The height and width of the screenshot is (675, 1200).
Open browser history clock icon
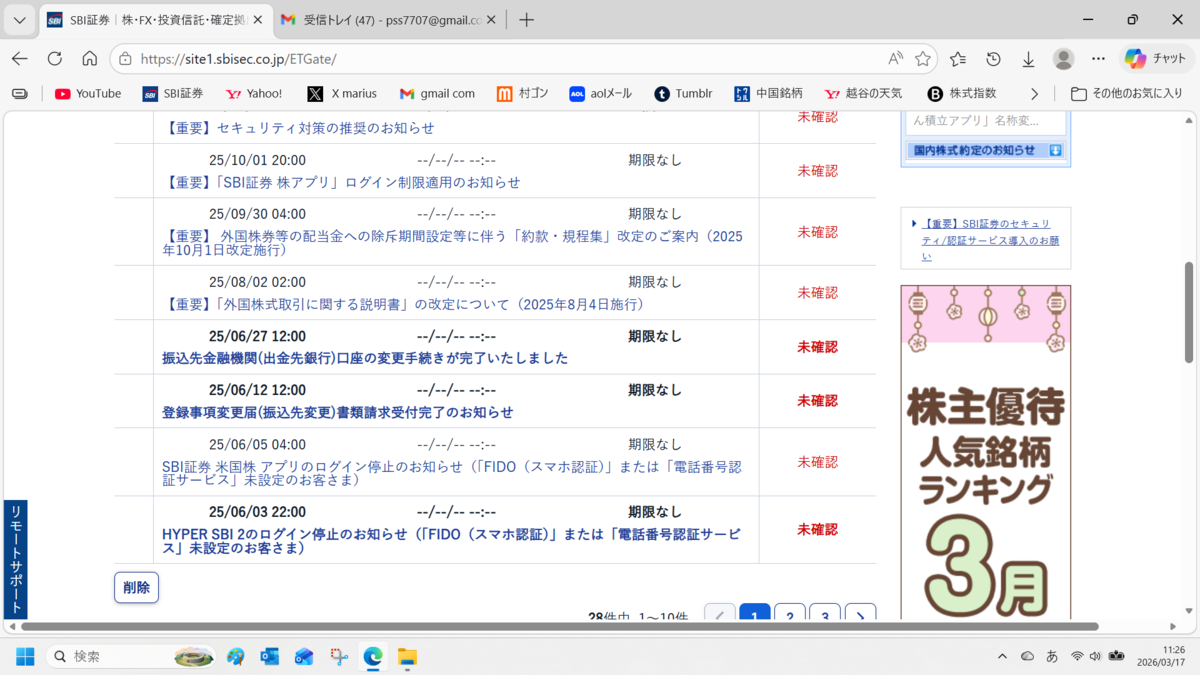[x=993, y=59]
